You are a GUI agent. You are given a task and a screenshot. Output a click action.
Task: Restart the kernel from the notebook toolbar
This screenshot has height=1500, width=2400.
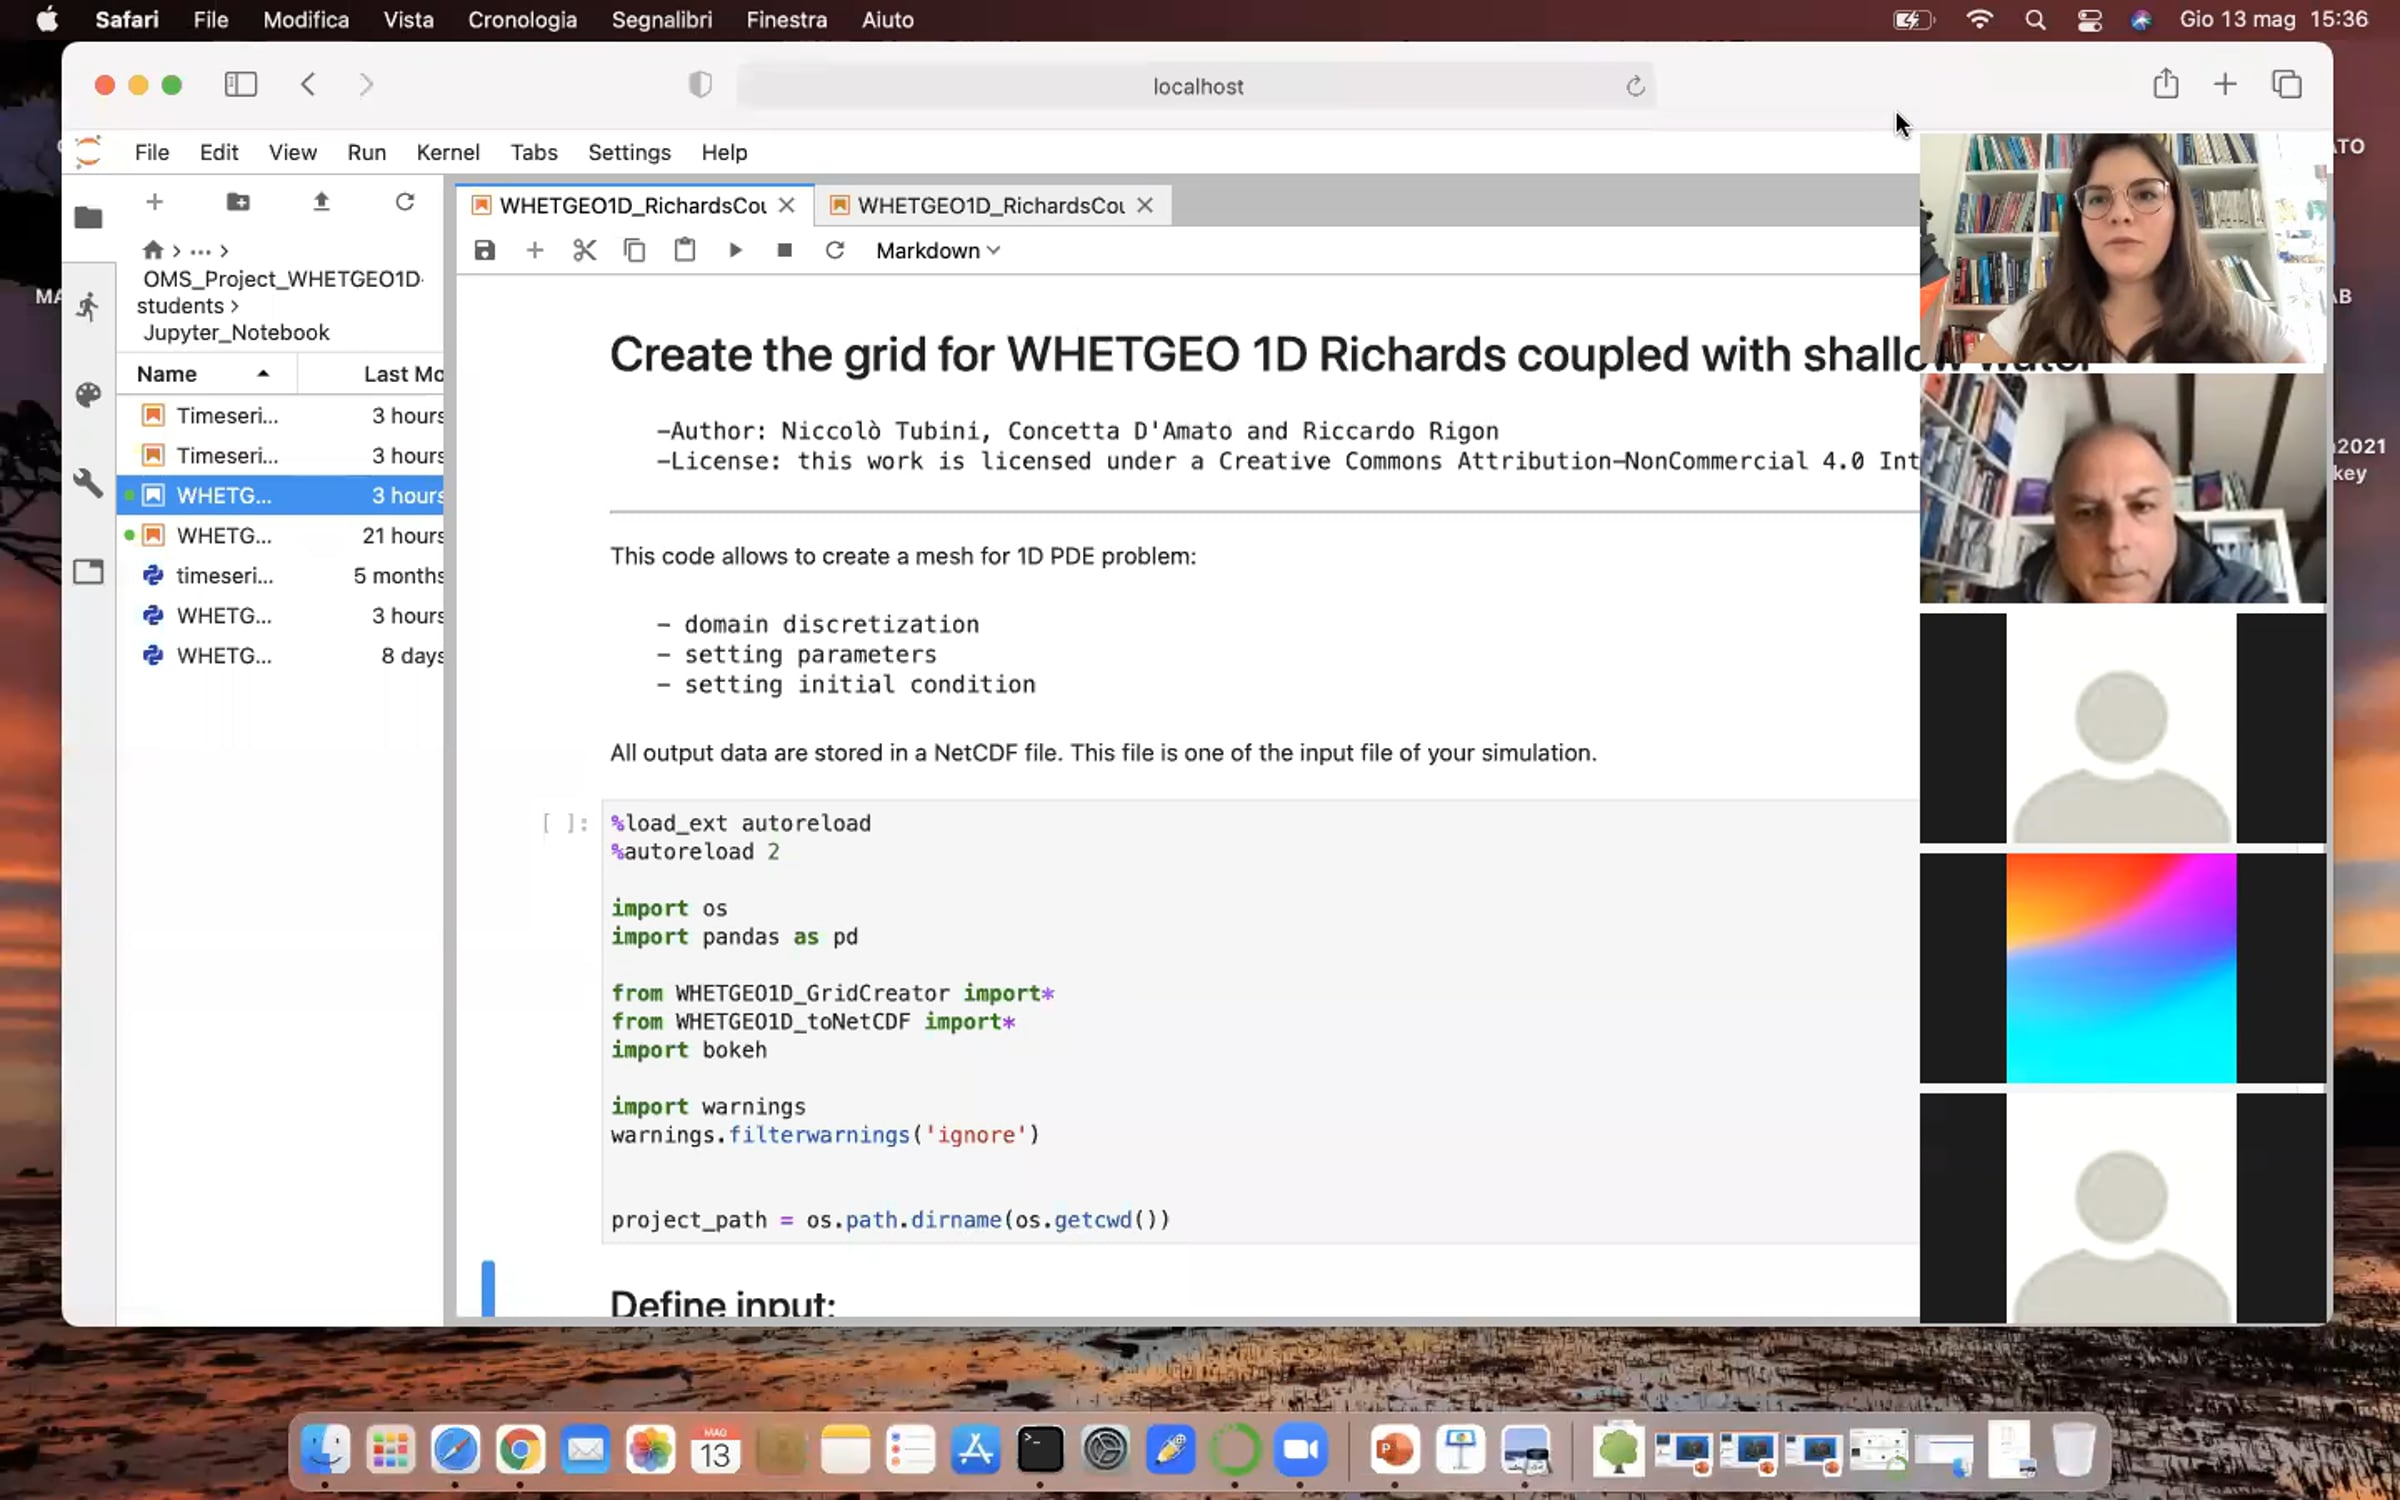click(835, 250)
